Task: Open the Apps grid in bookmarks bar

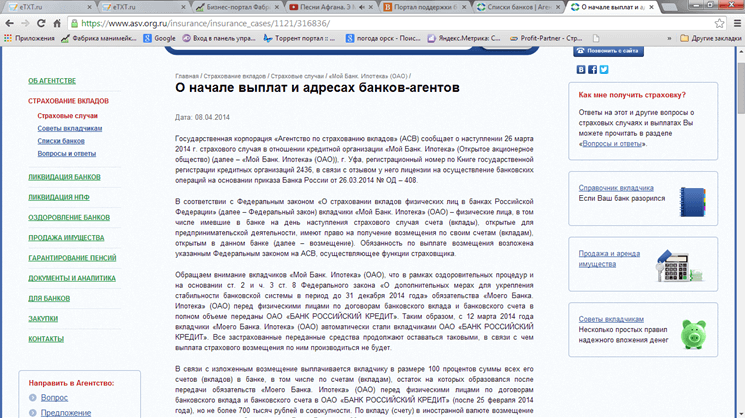Action: pos(29,38)
